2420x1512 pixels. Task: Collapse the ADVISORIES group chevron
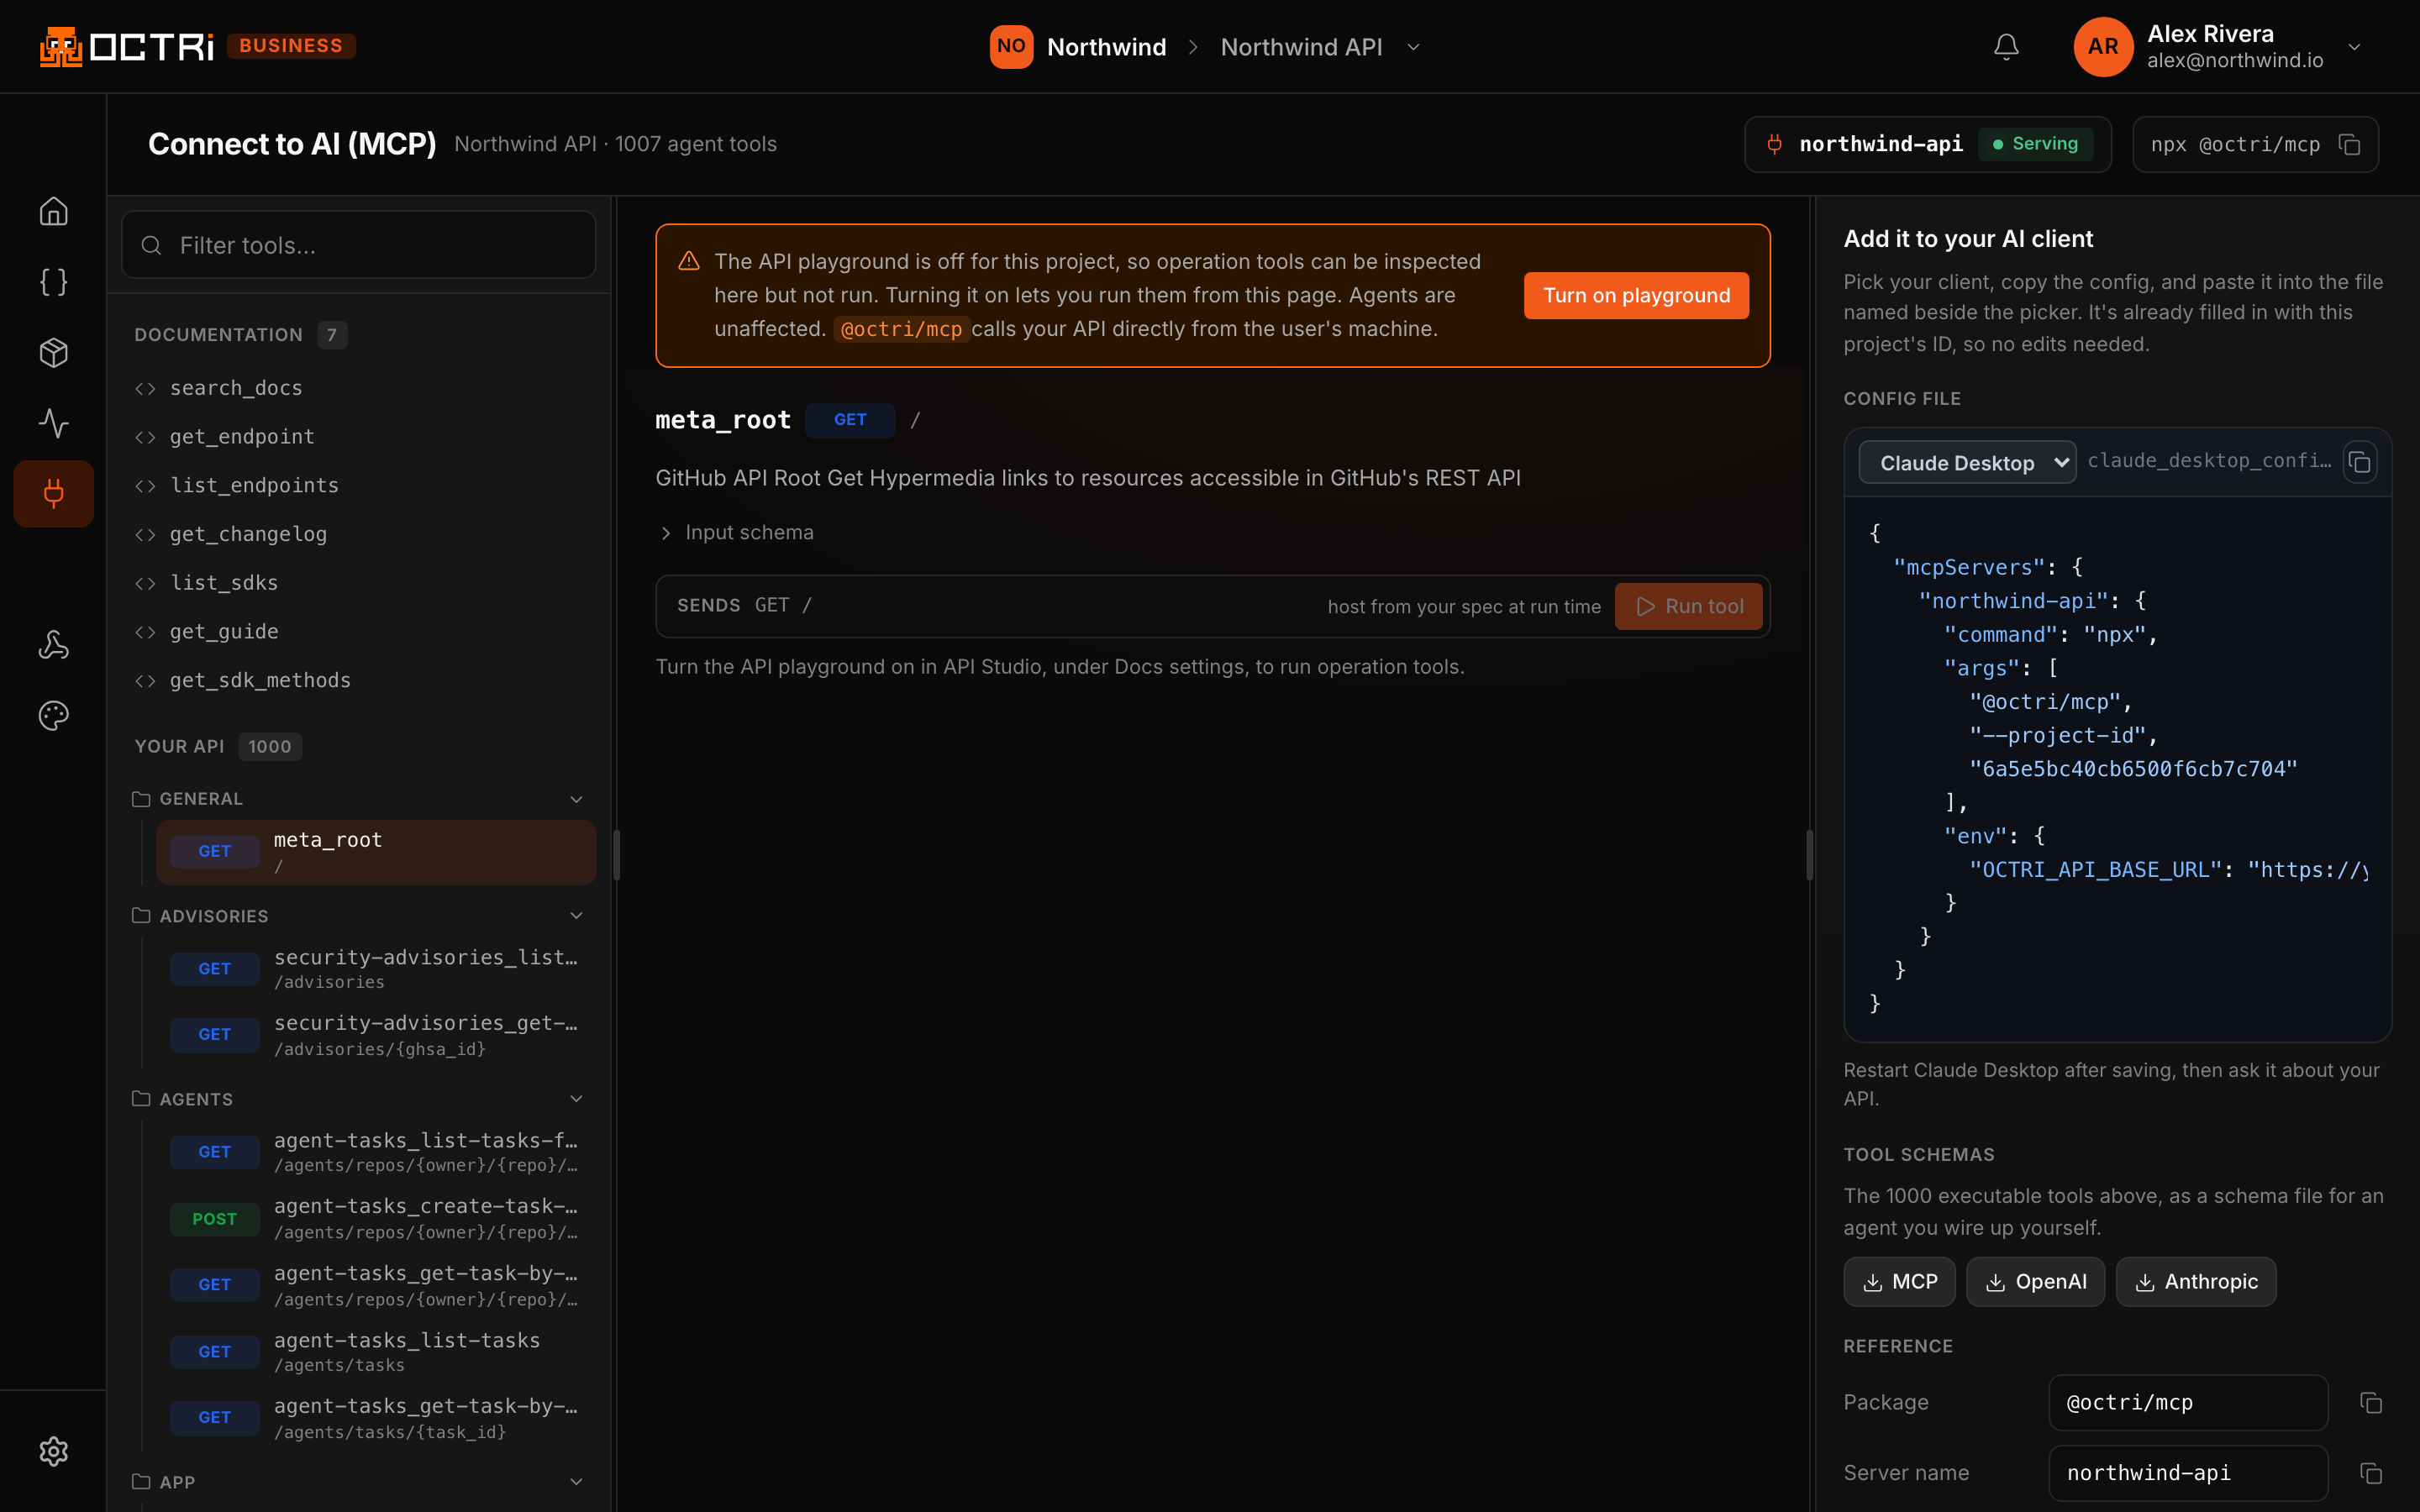click(x=576, y=916)
